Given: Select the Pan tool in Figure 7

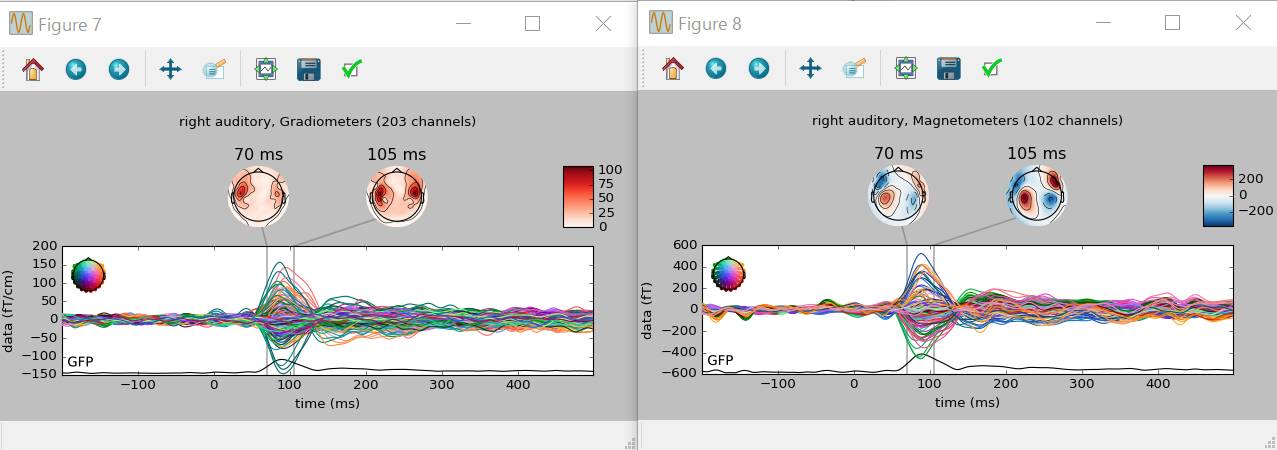Looking at the screenshot, I should pos(170,69).
